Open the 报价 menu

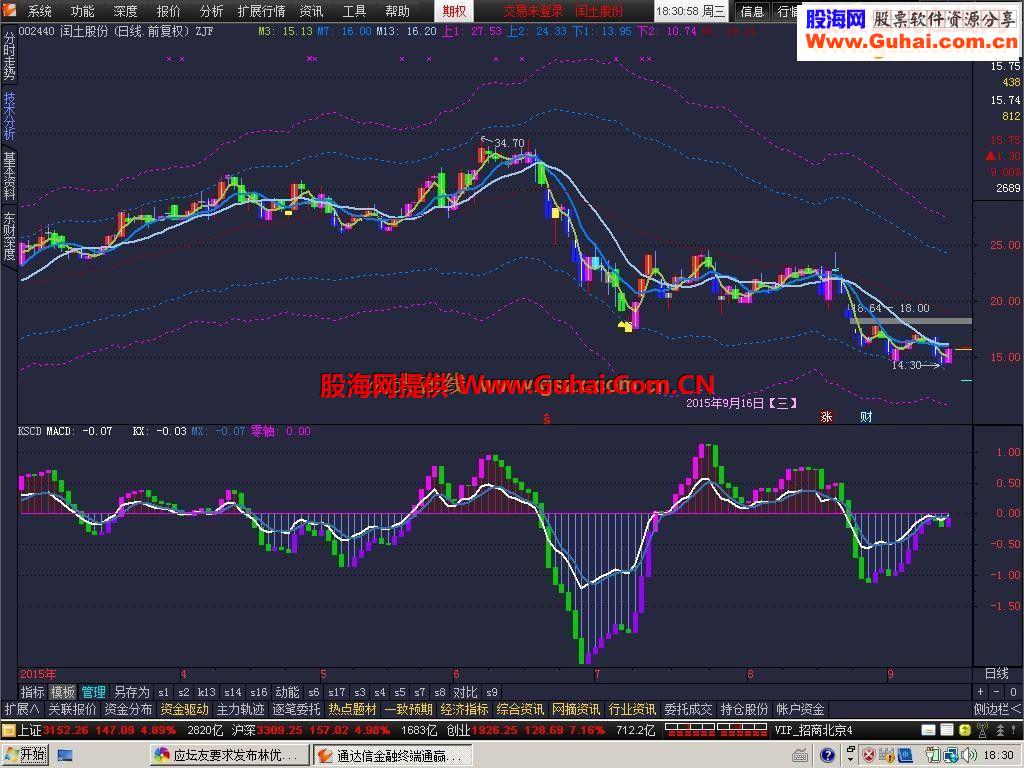(x=168, y=11)
